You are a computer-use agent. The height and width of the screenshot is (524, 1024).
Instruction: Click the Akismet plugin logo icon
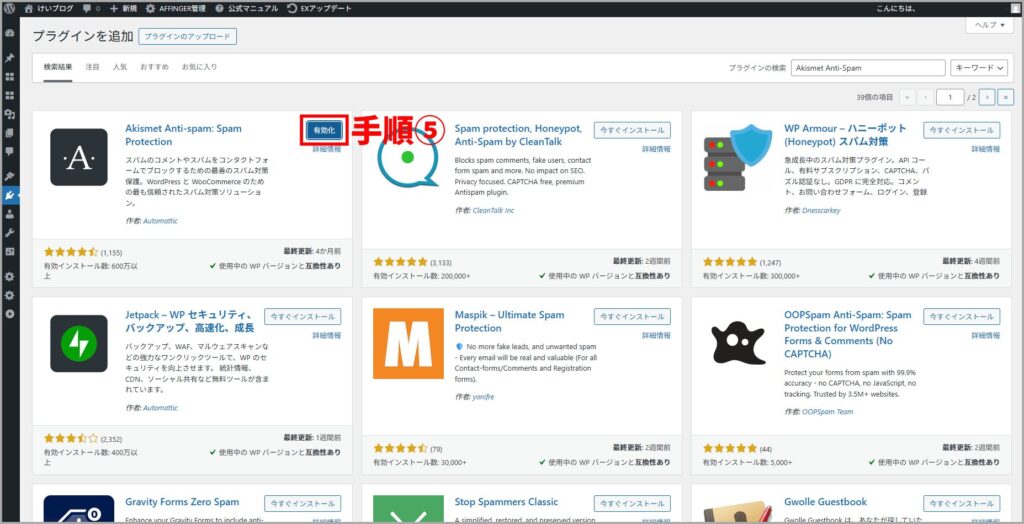tap(78, 157)
